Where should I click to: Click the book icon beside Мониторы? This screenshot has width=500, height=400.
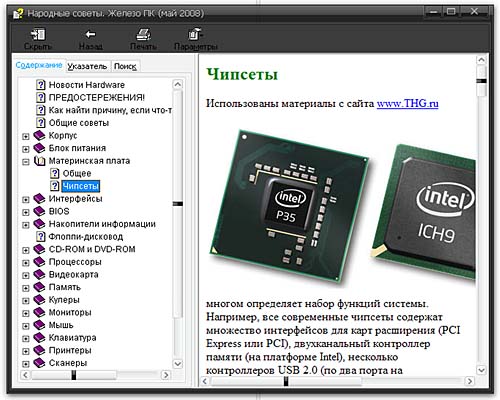tap(39, 313)
